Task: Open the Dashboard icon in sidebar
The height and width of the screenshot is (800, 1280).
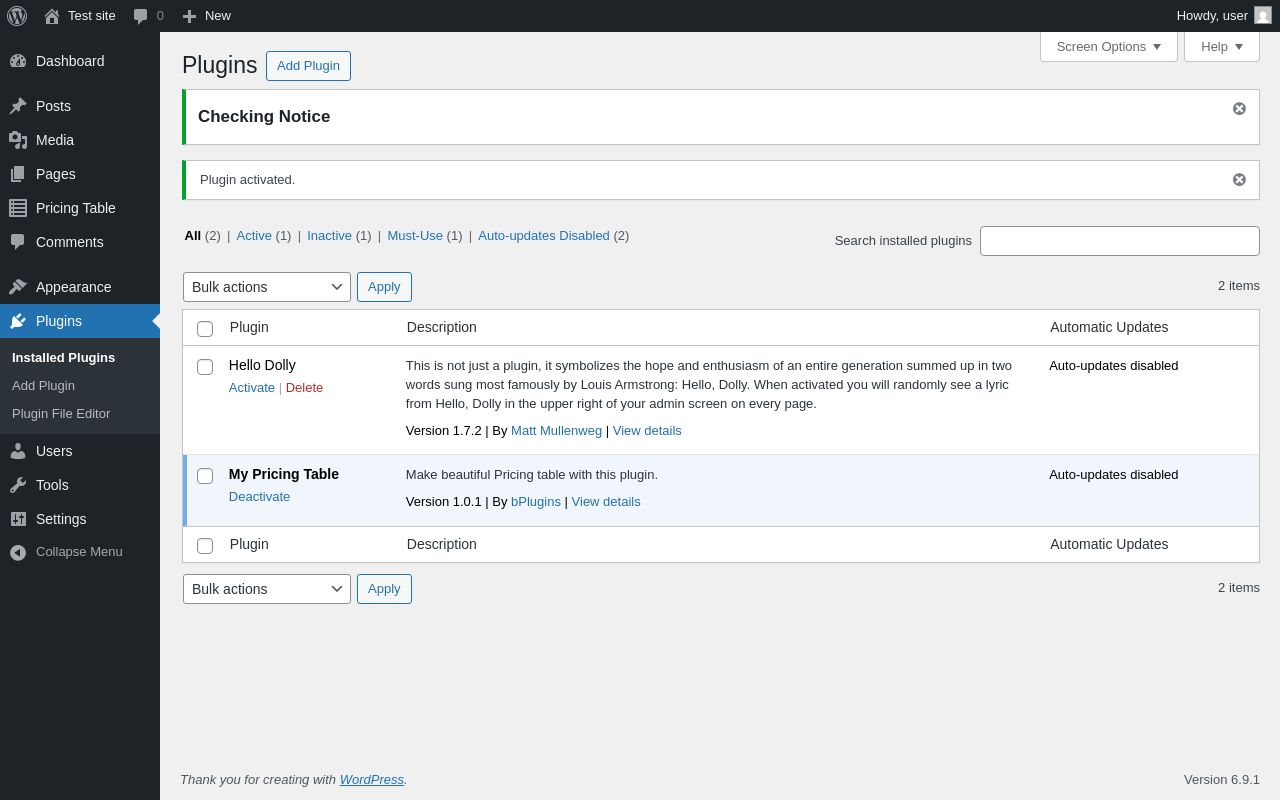Action: [x=18, y=61]
